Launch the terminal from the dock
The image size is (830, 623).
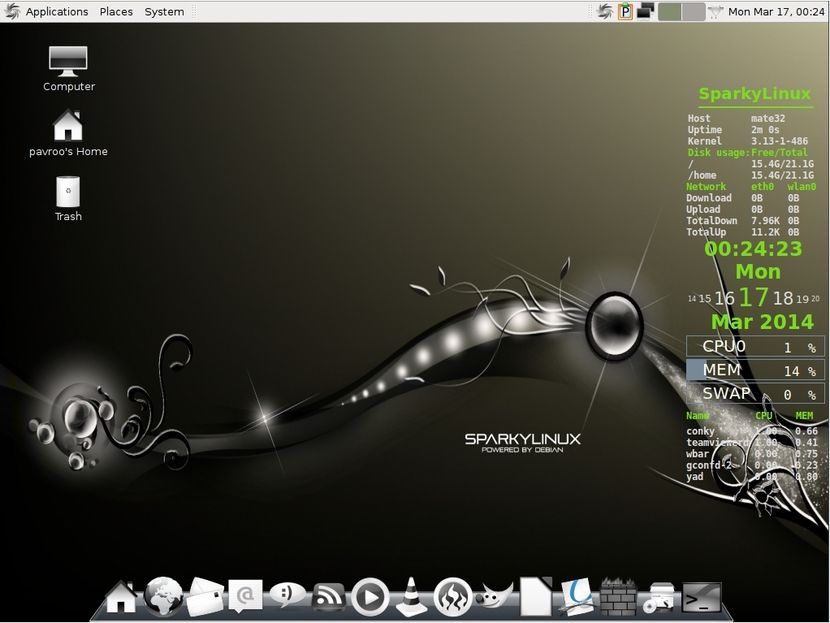tap(701, 597)
